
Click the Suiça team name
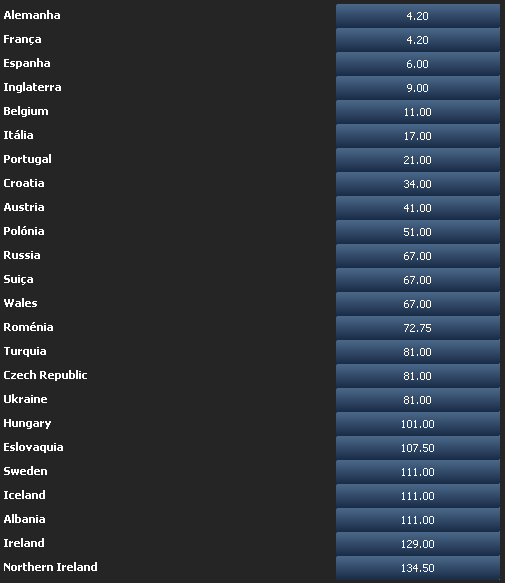pos(18,279)
